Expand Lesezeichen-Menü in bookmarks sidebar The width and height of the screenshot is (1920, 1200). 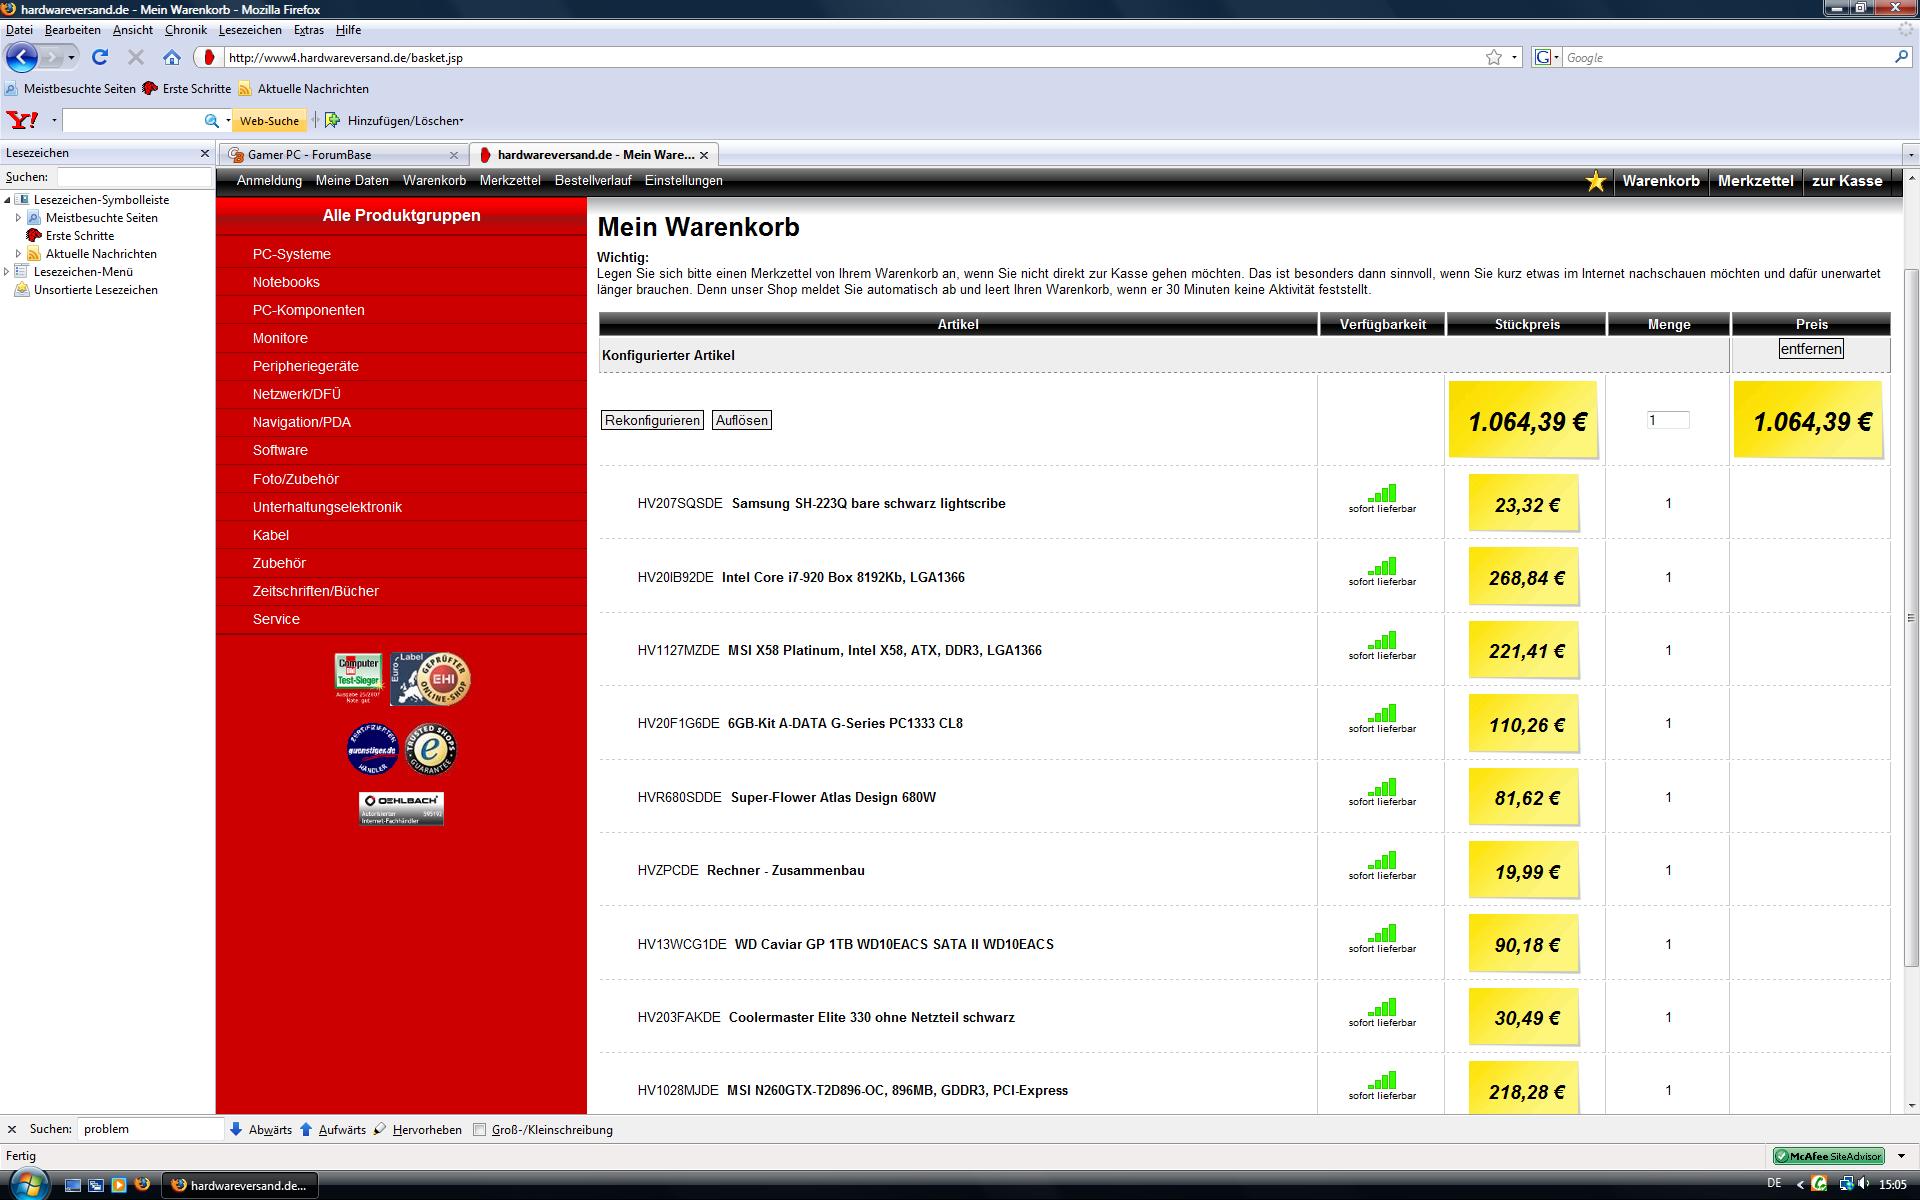7,272
